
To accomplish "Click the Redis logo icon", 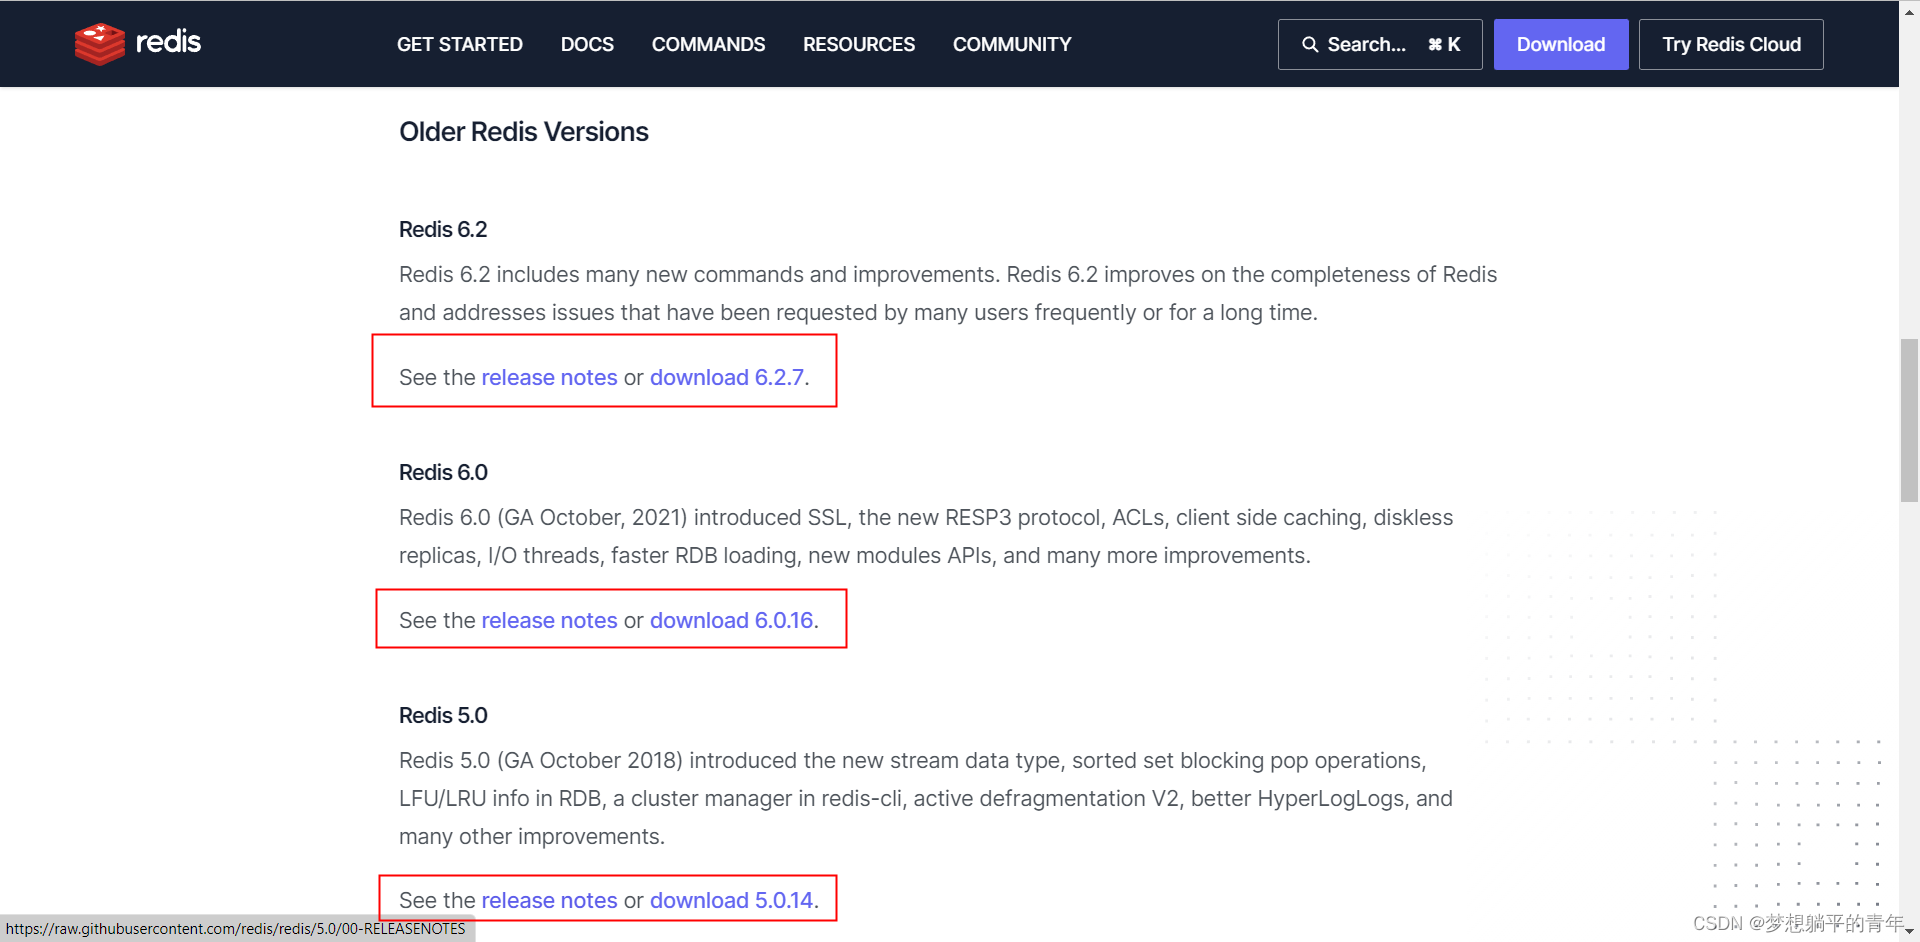I will [100, 44].
